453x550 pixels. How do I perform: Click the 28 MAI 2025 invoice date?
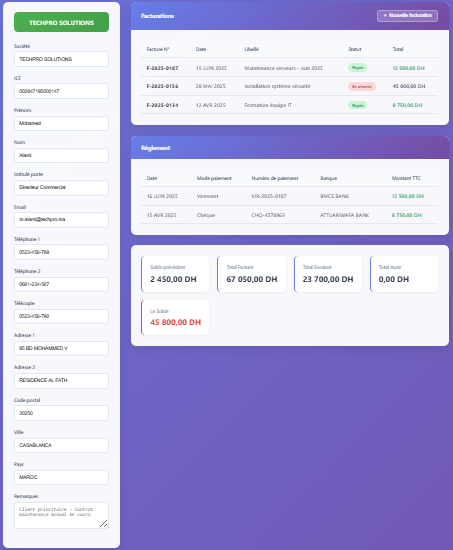click(211, 86)
